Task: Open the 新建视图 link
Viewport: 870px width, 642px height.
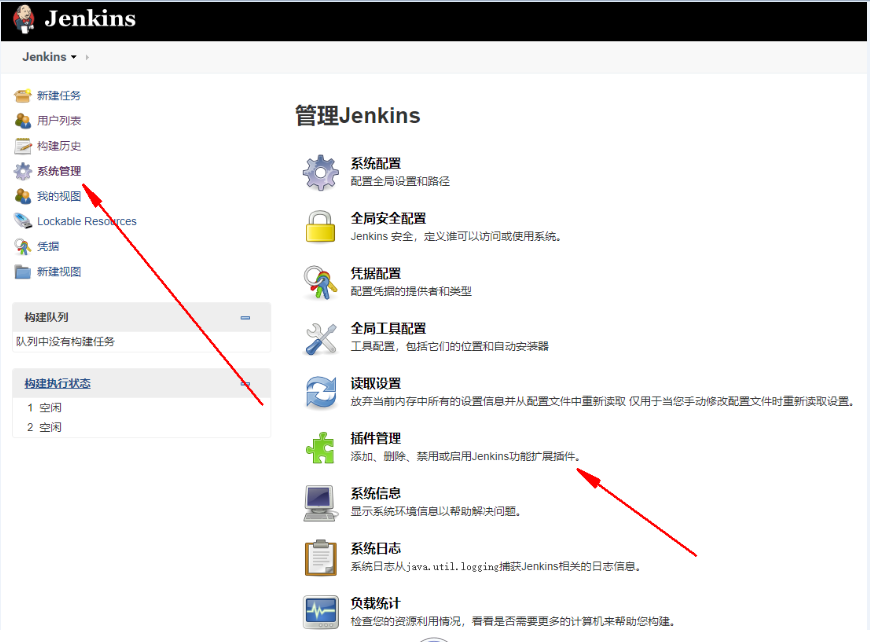Action: [x=59, y=271]
